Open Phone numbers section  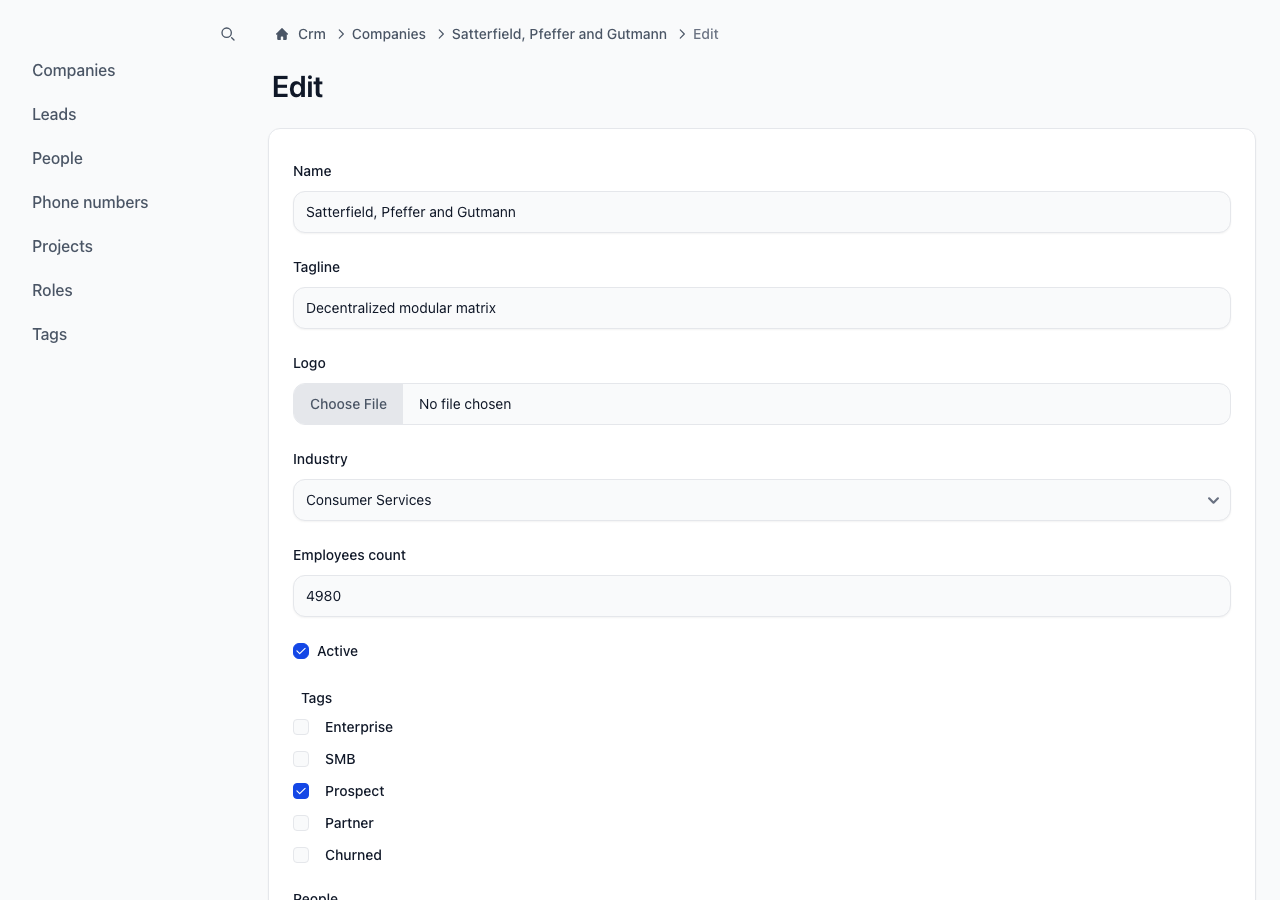coord(90,202)
